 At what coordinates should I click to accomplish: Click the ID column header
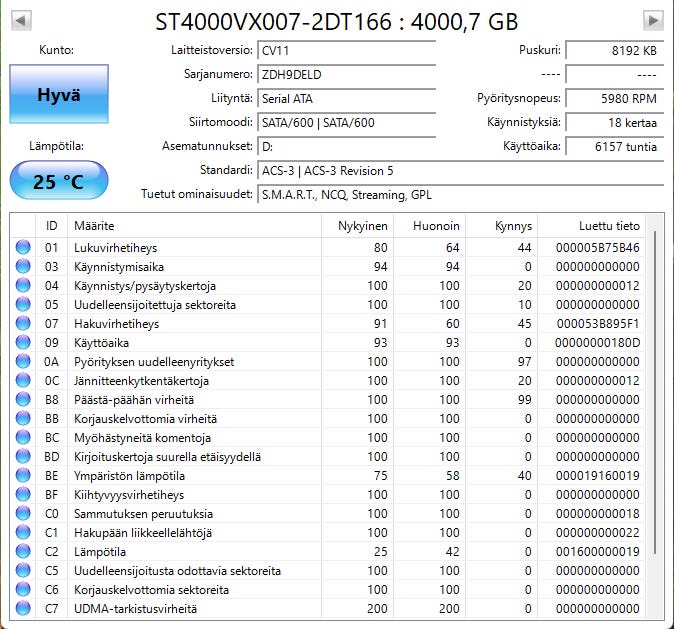pos(51,226)
